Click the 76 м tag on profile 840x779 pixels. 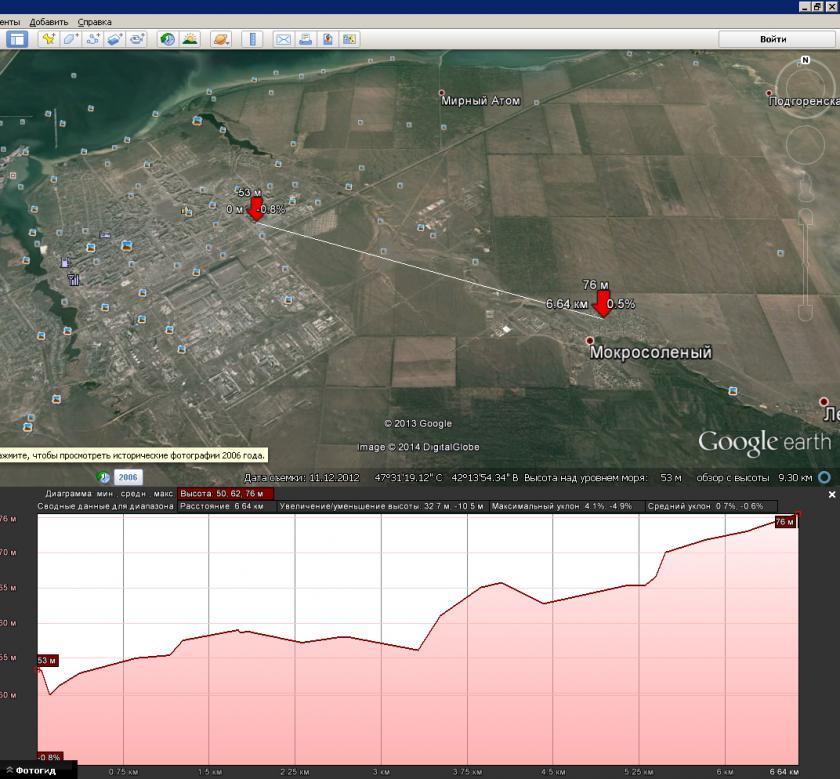tap(785, 522)
